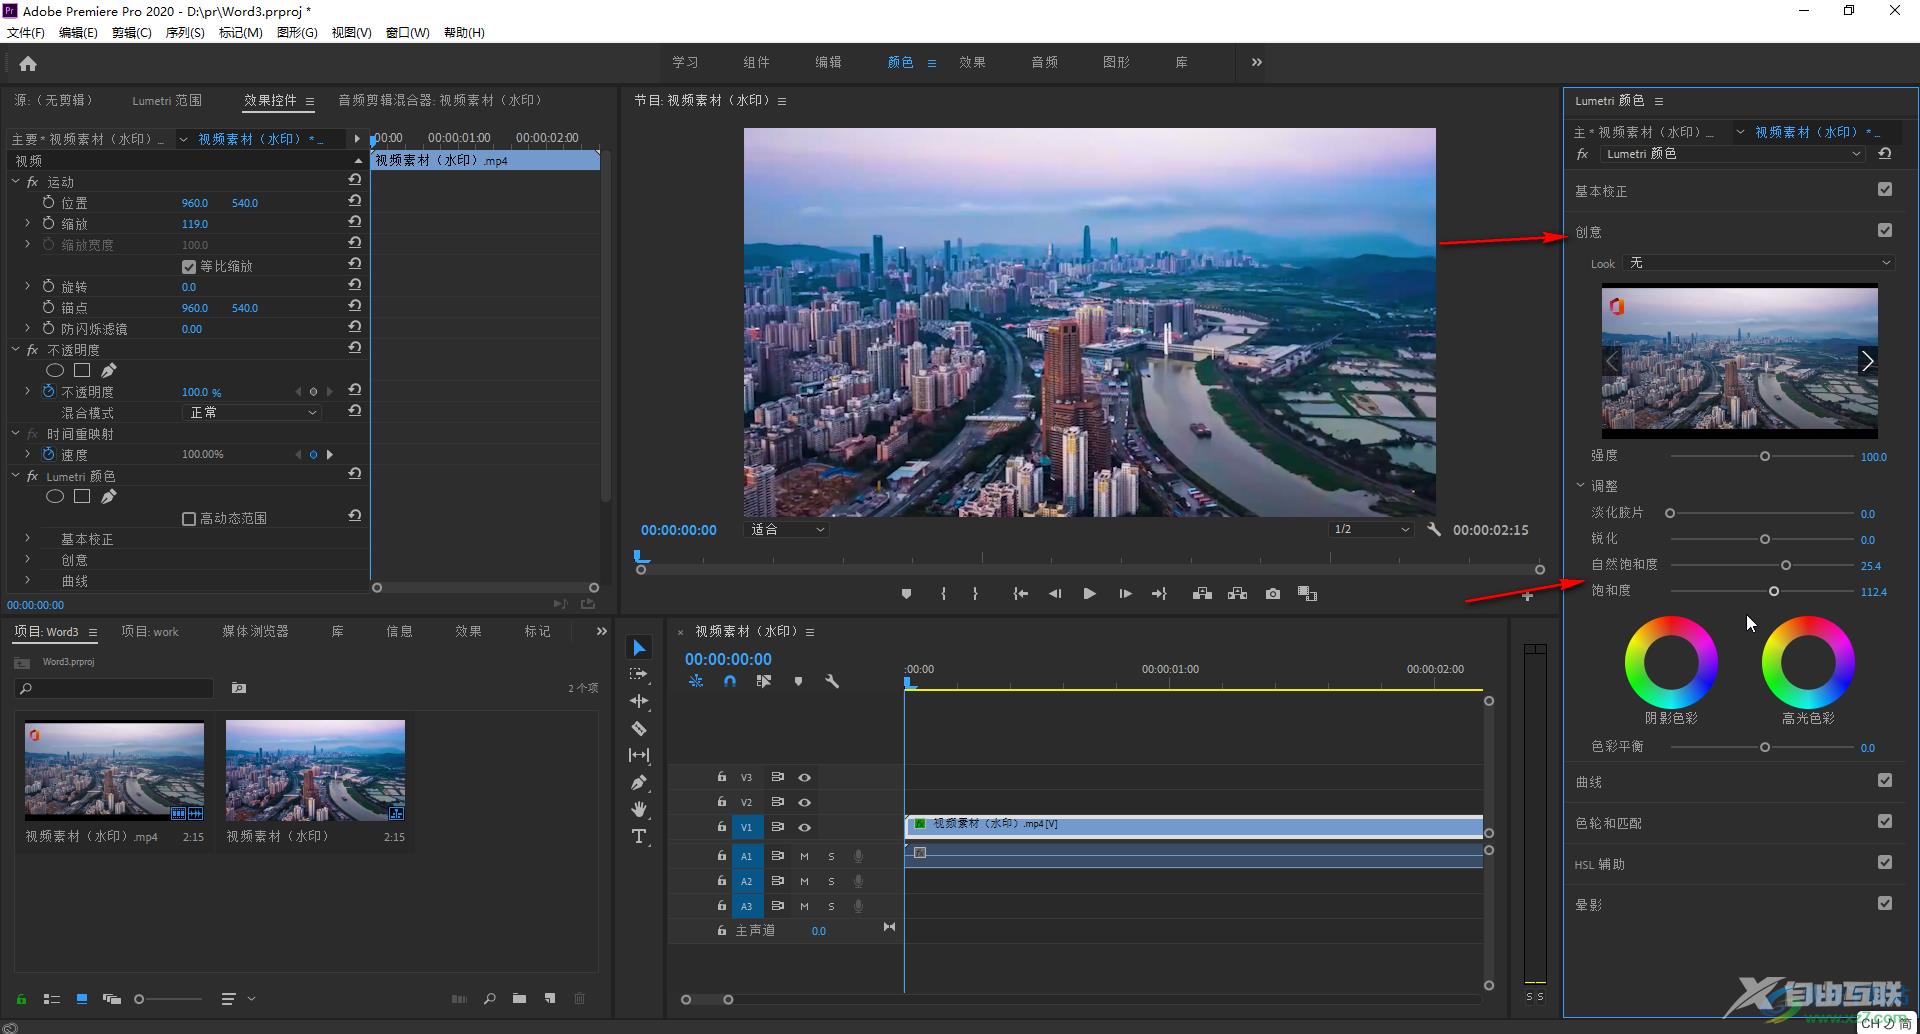Click new bin folder icon in project panel
The image size is (1920, 1034).
pos(519,999)
